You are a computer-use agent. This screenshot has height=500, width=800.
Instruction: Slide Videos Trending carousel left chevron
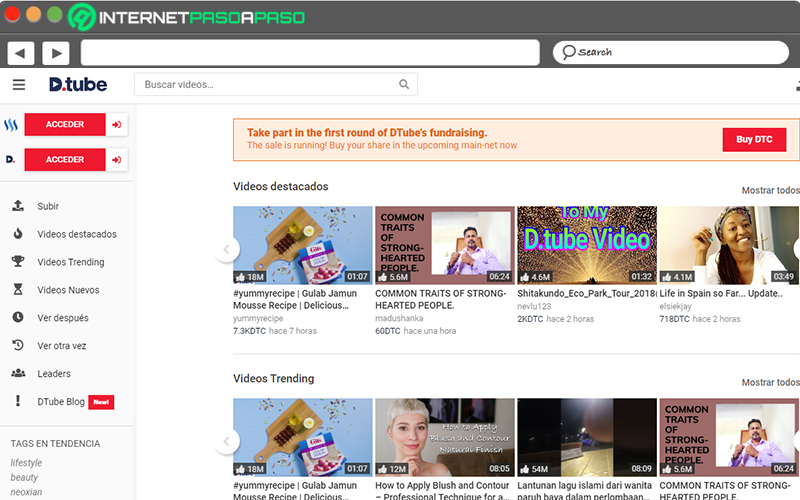[x=227, y=441]
